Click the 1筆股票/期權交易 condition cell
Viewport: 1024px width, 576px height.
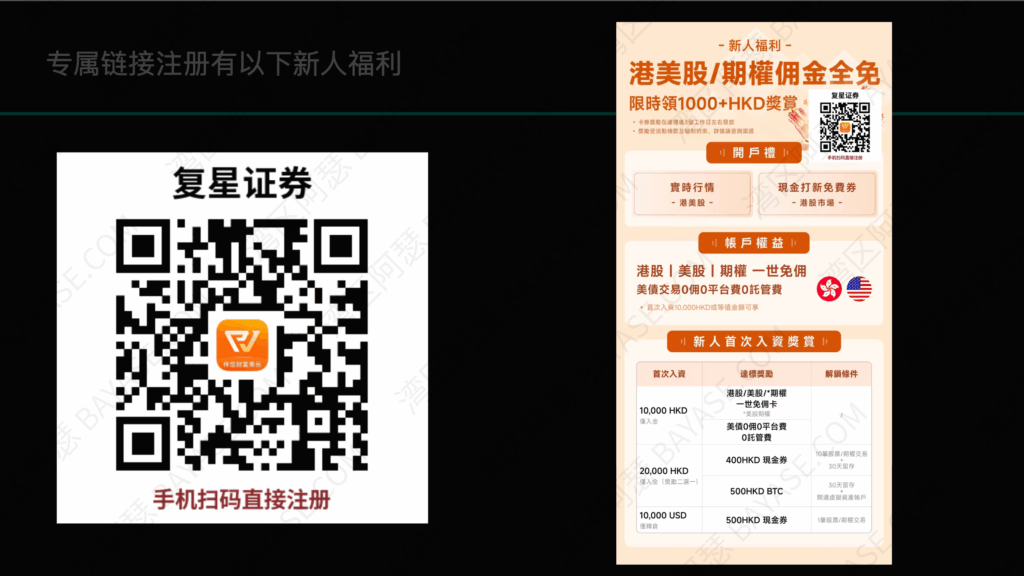(x=841, y=520)
